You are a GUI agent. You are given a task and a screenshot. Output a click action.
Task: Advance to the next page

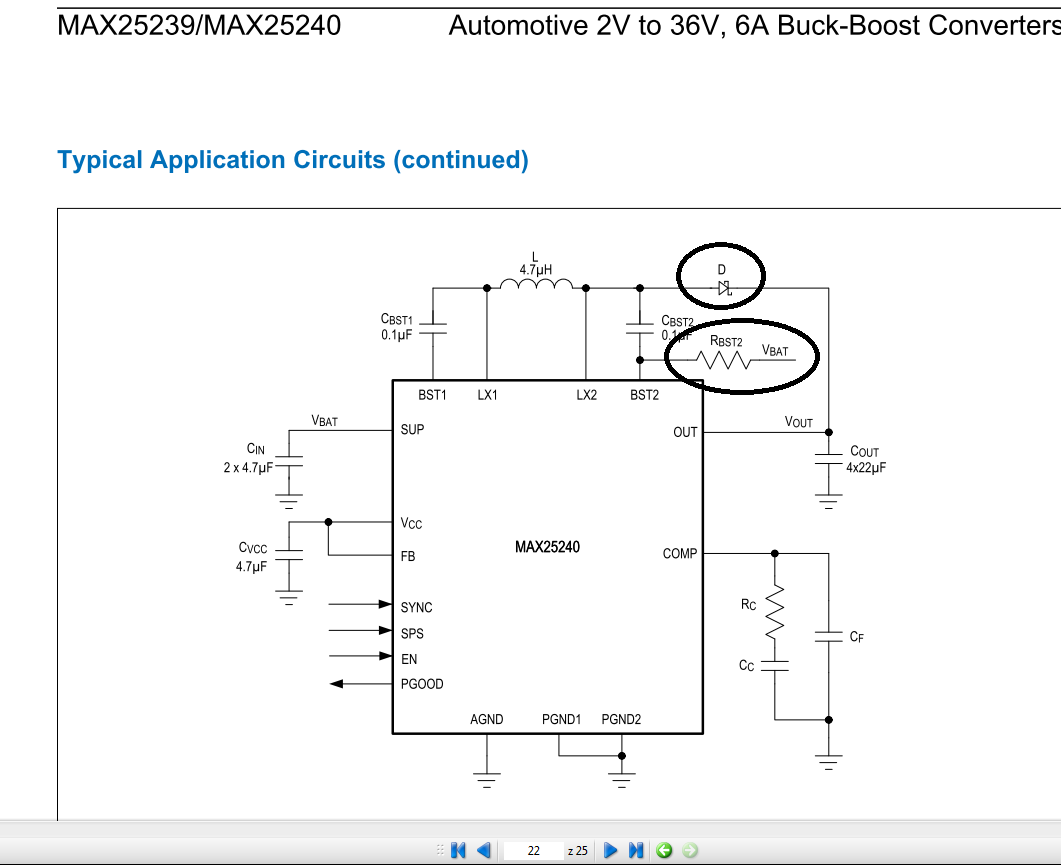(x=610, y=849)
